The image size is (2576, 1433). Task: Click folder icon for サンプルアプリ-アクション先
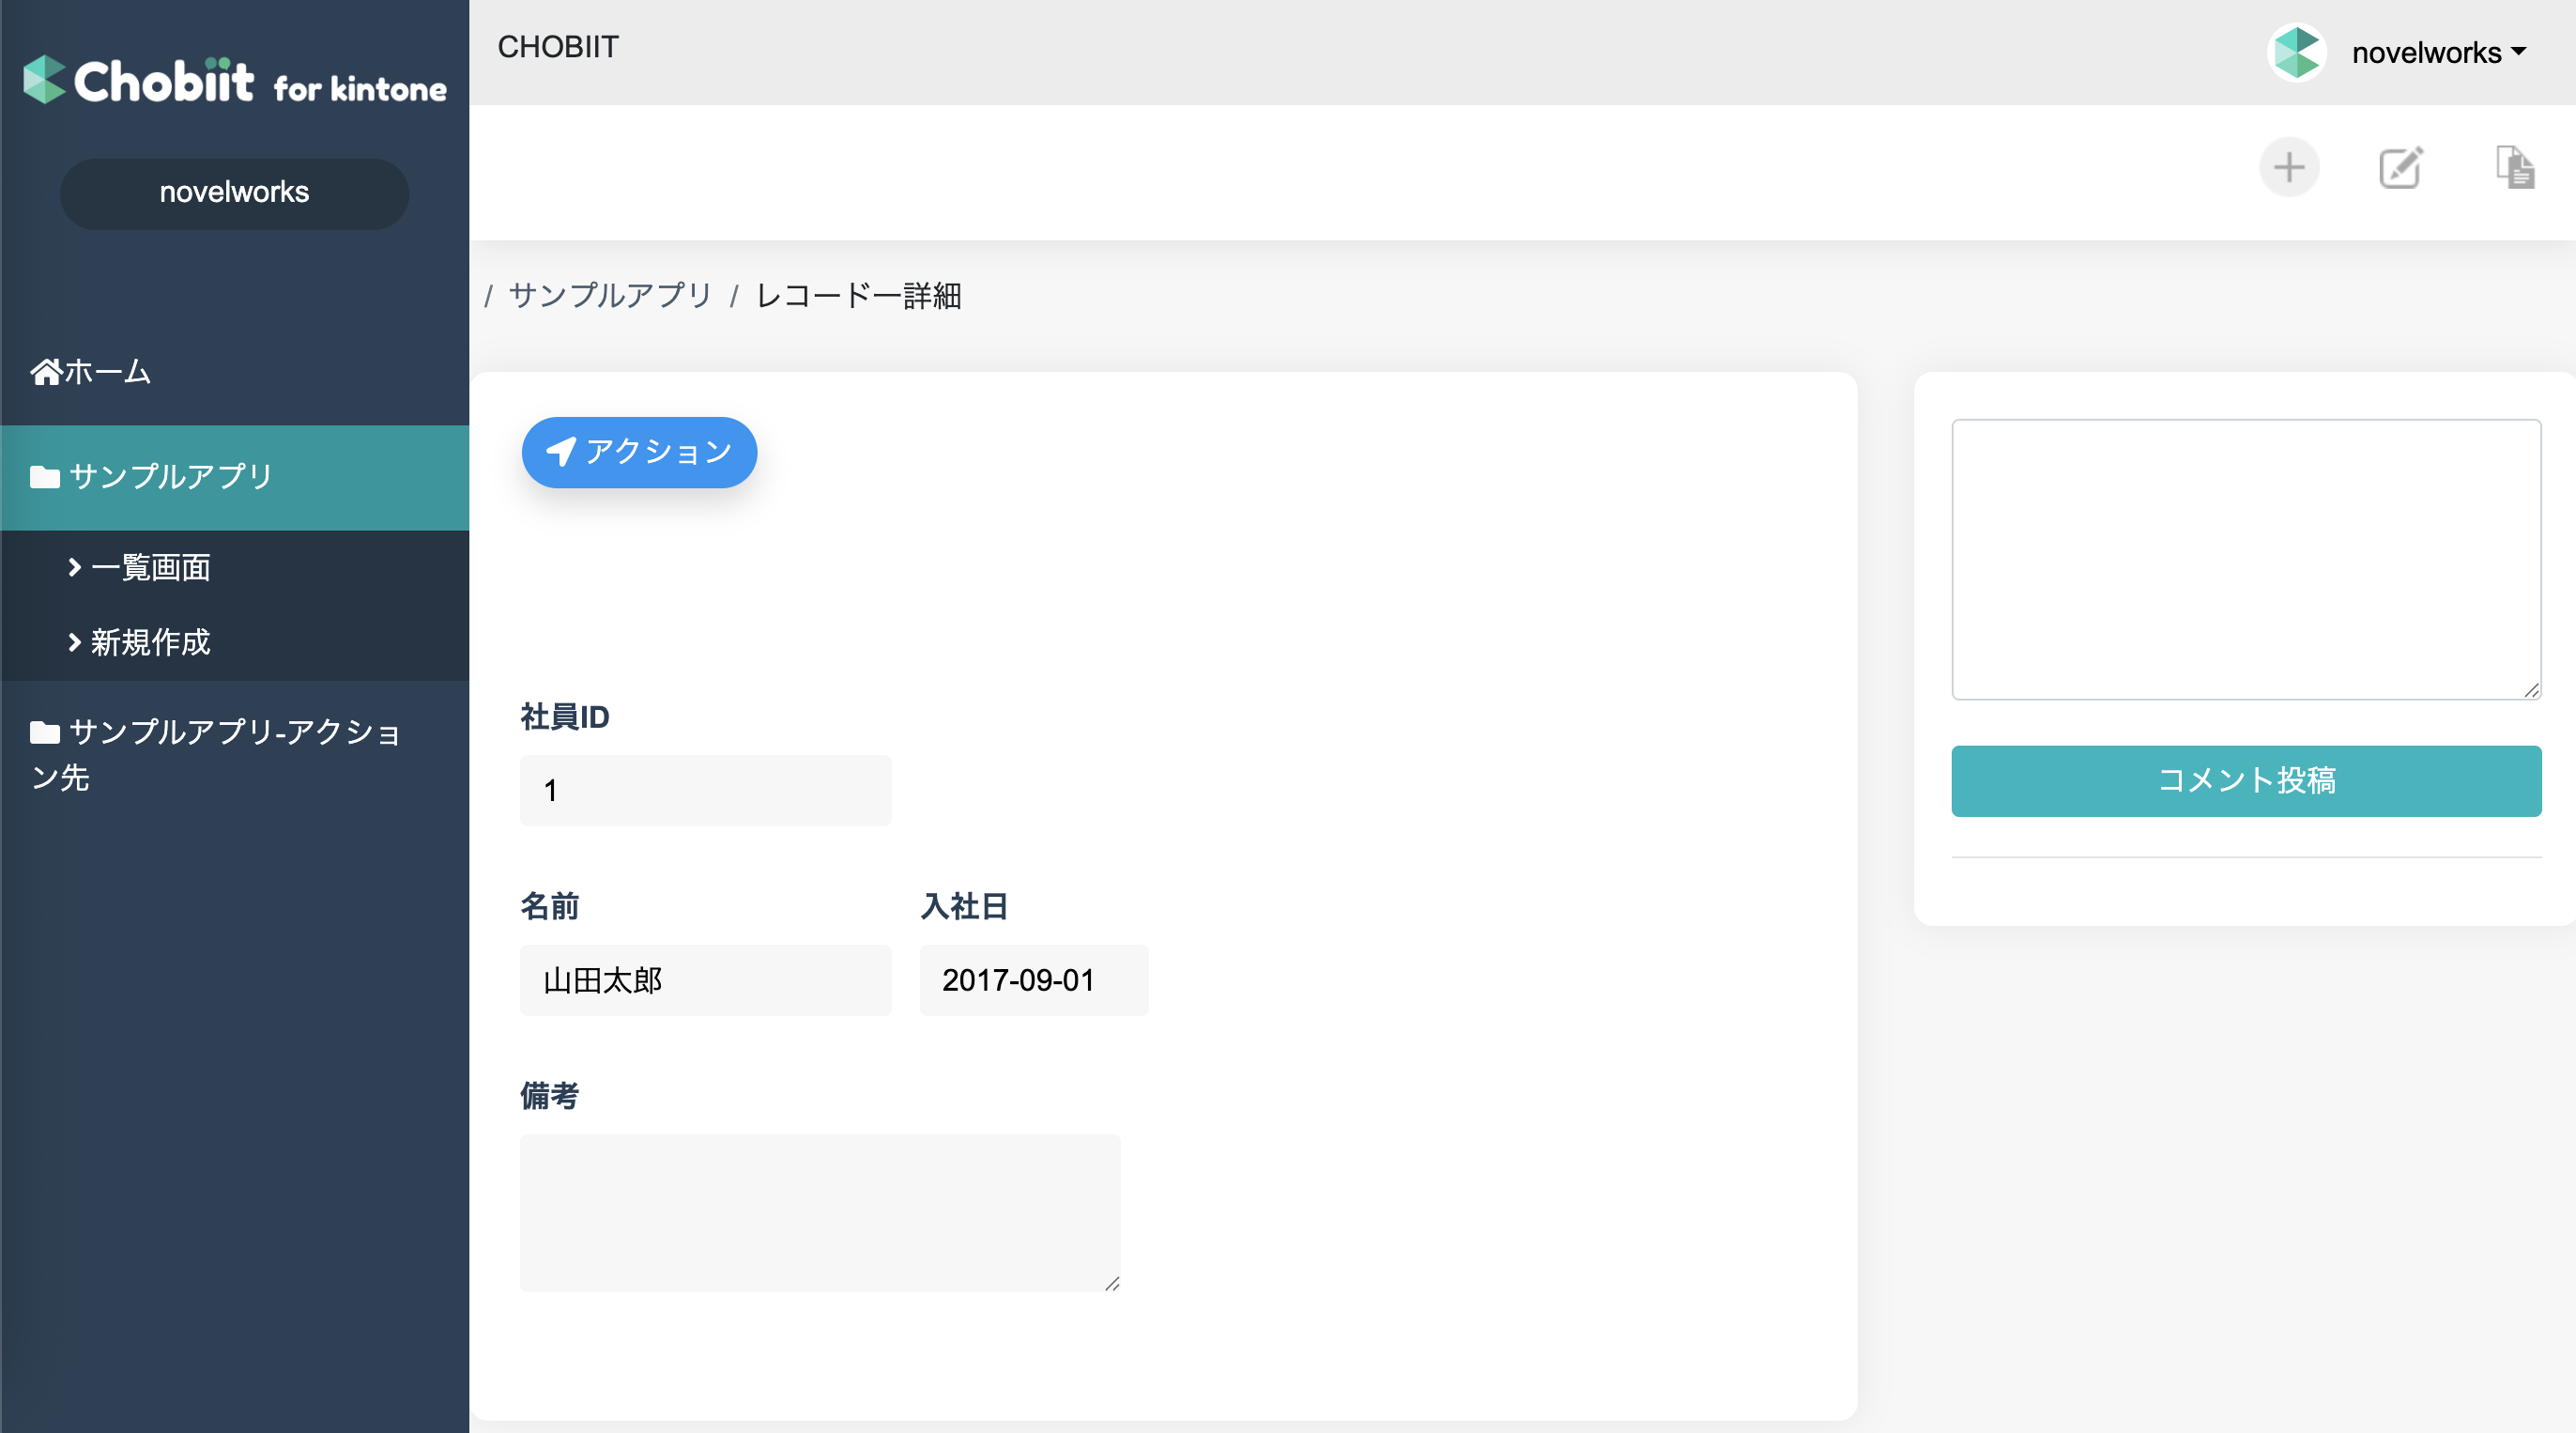[x=45, y=732]
